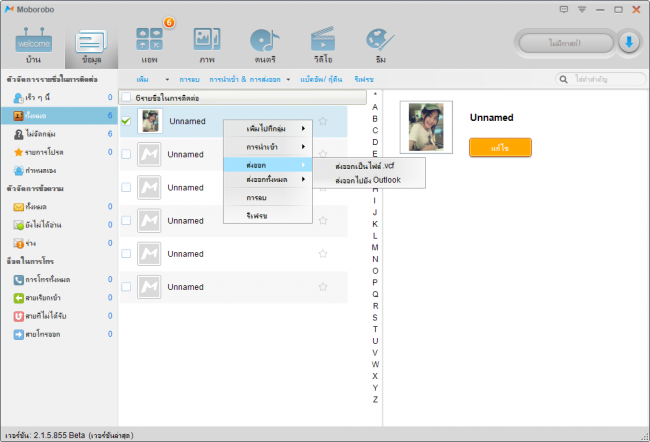Choose การลบ in the context menu
Viewport: 650px width, 442px height.
268,197
